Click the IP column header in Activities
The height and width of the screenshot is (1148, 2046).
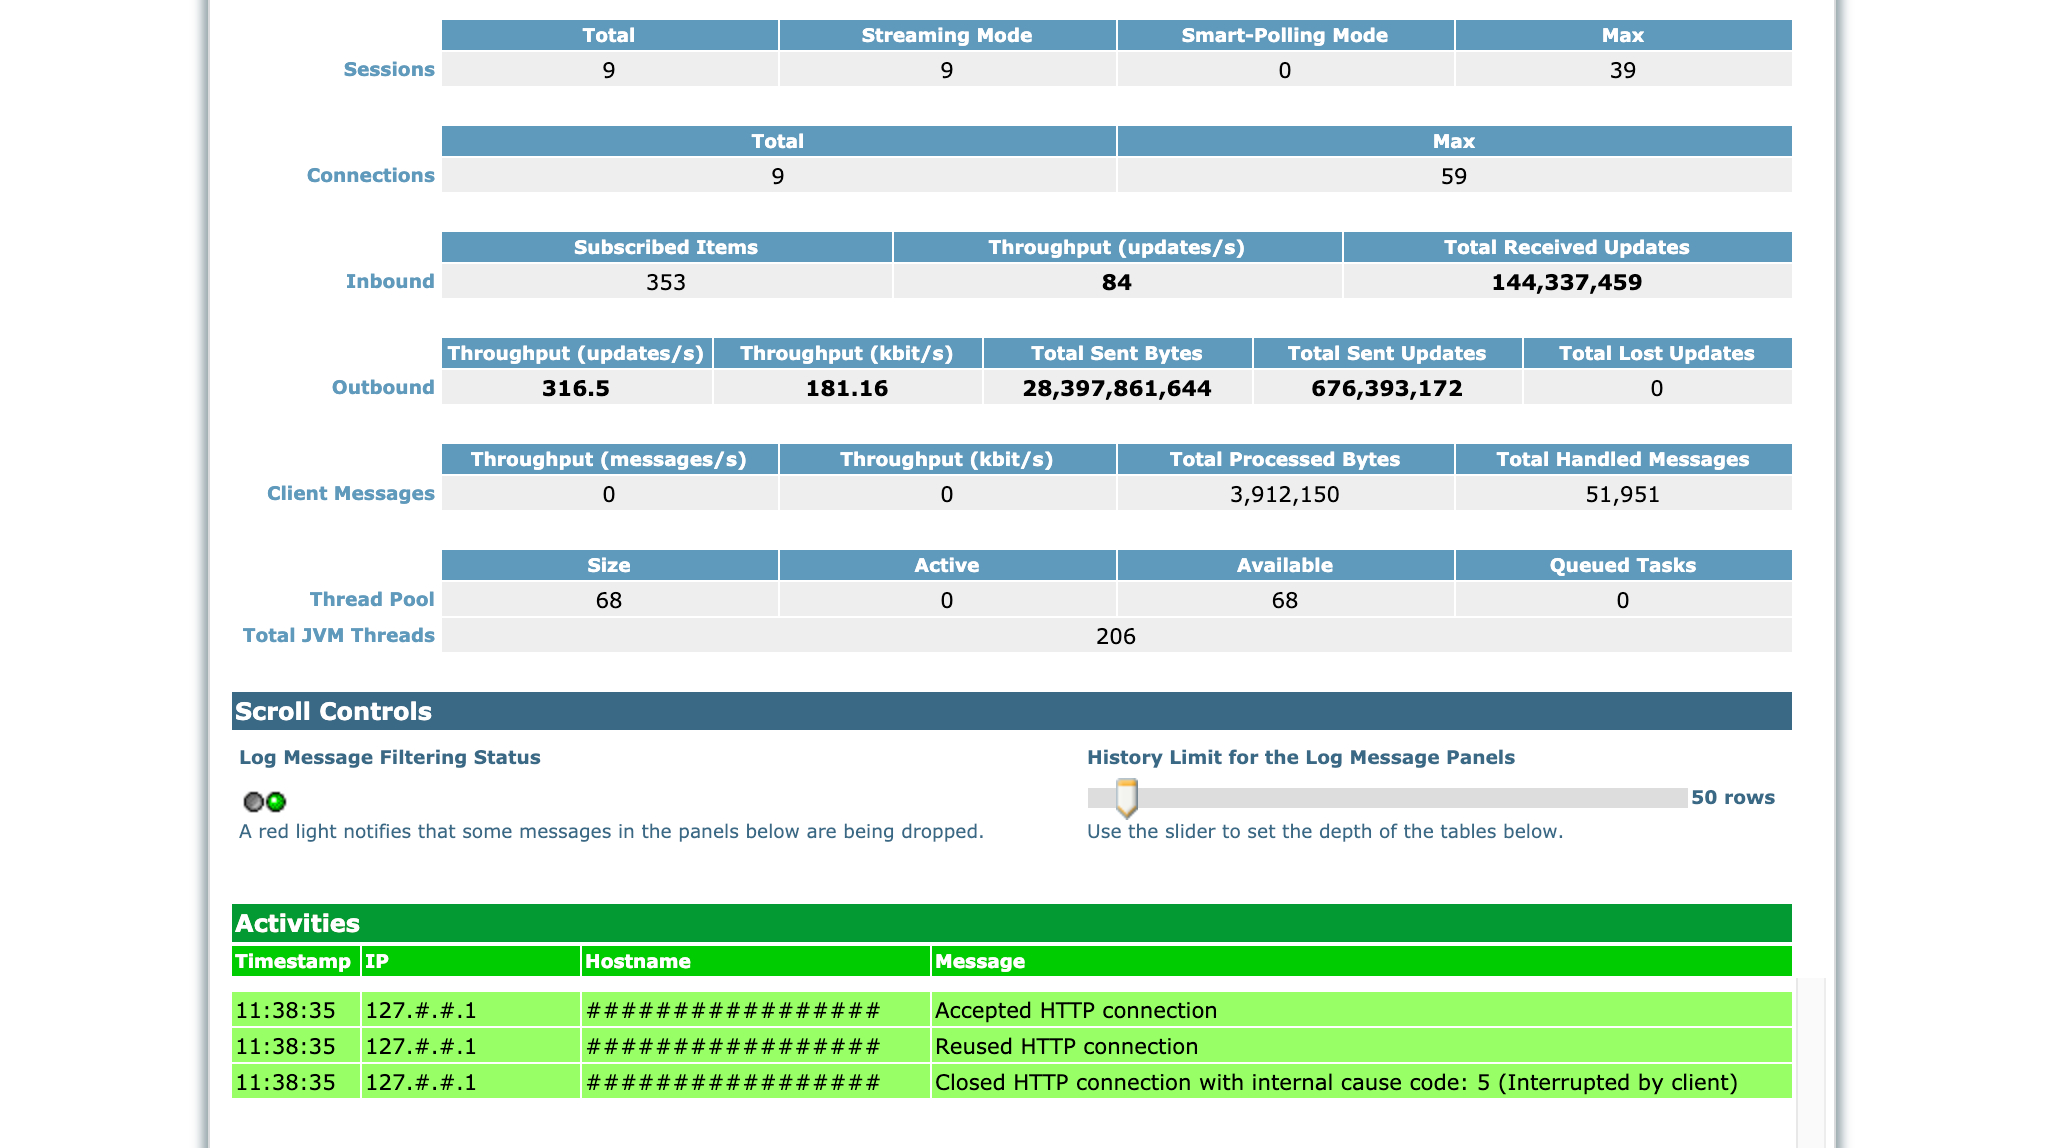click(377, 961)
